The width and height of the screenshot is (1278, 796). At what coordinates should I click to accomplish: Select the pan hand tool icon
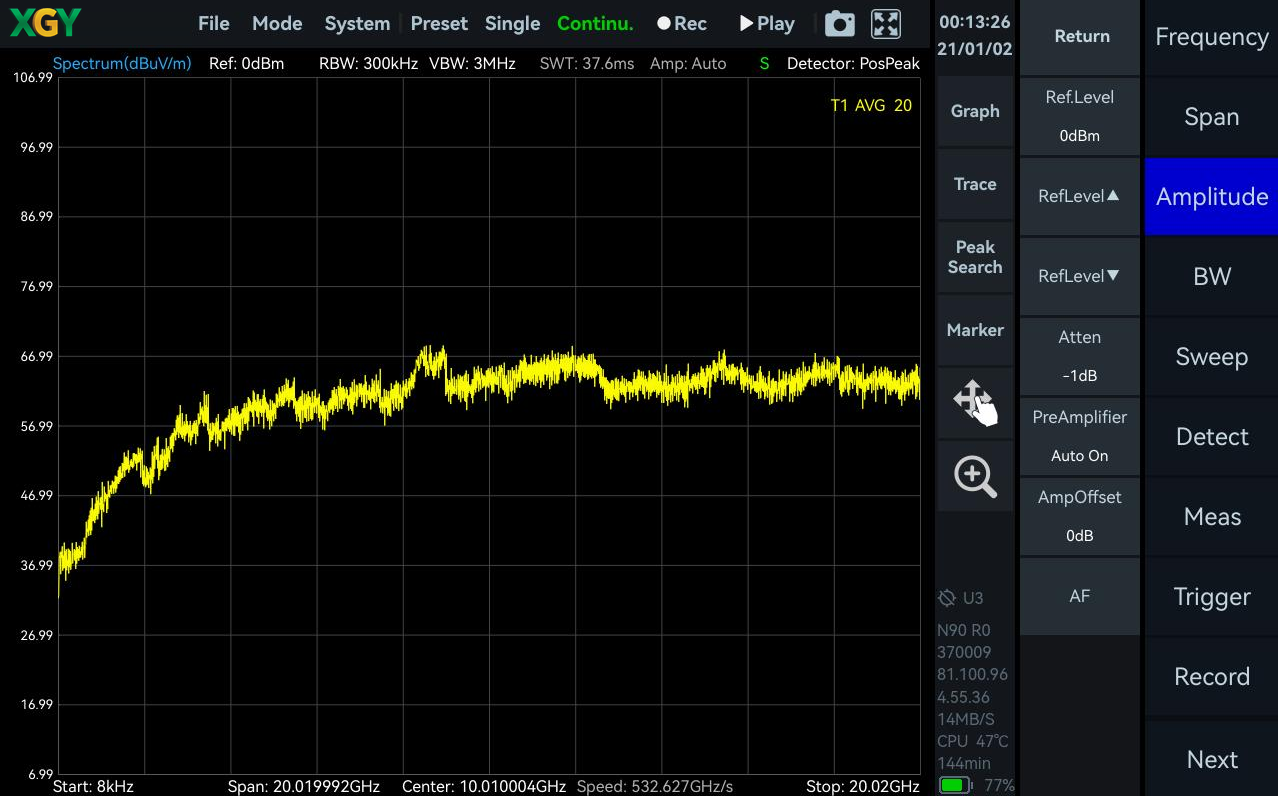pyautogui.click(x=975, y=402)
